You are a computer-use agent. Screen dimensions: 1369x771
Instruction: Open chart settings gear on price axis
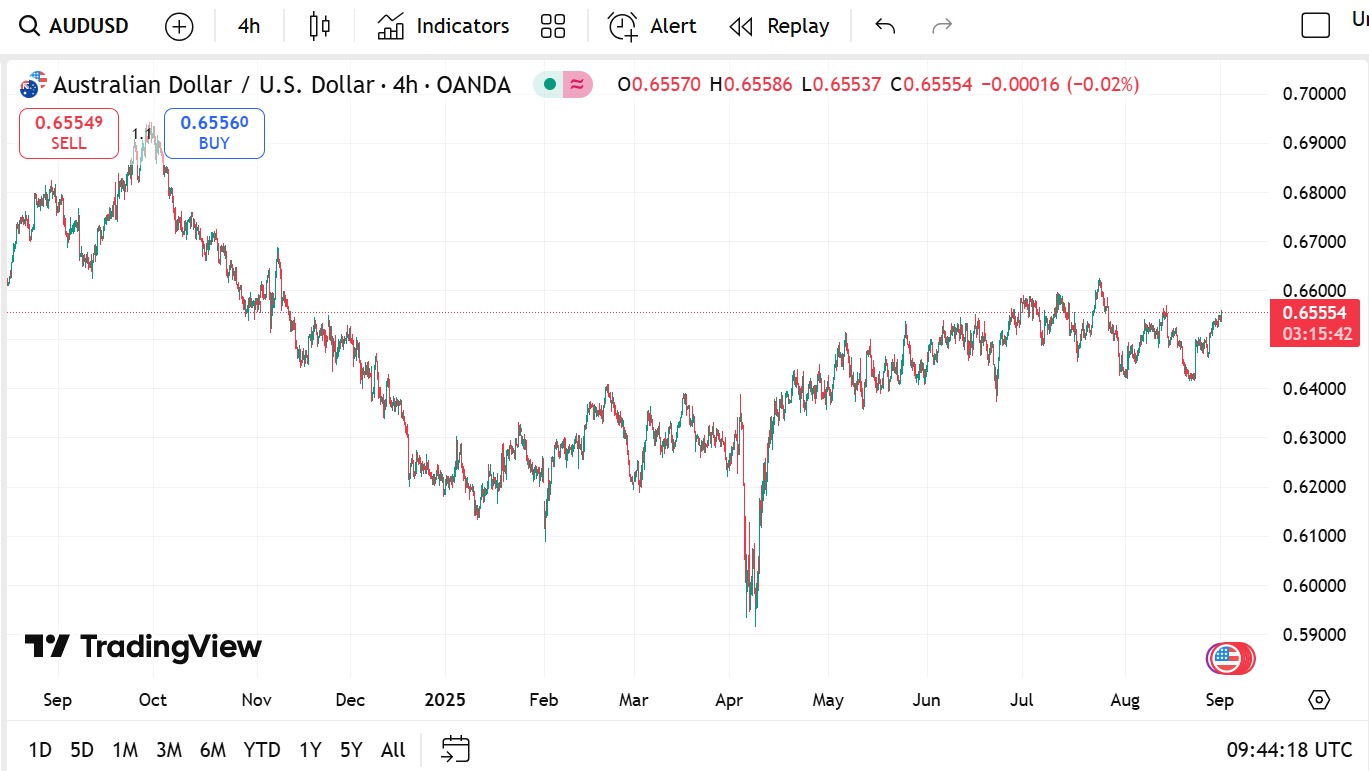[1318, 700]
